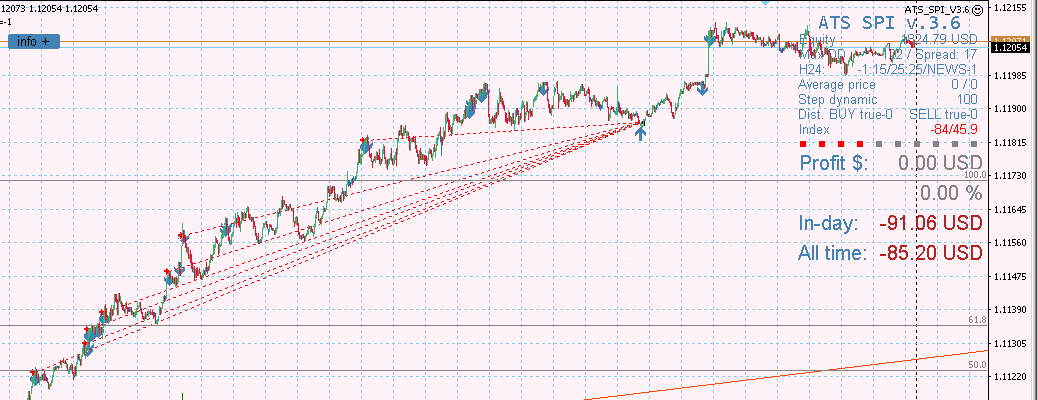Click the "Spread: 17" readout
This screenshot has width=1038, height=400.
[947, 54]
